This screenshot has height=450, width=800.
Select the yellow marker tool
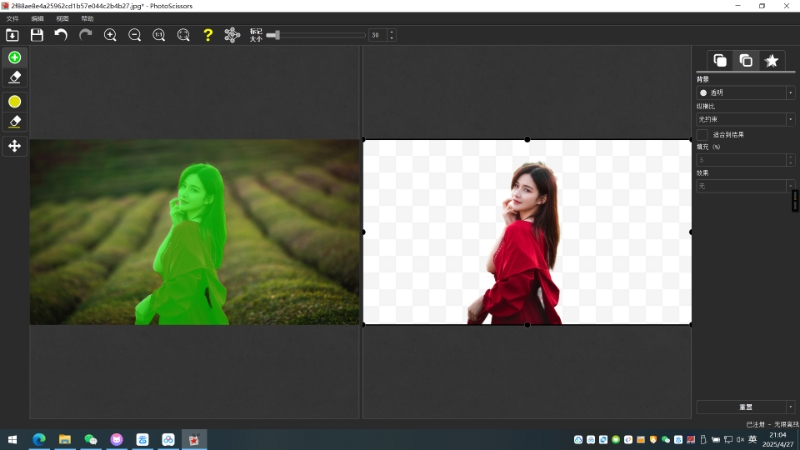click(14, 102)
